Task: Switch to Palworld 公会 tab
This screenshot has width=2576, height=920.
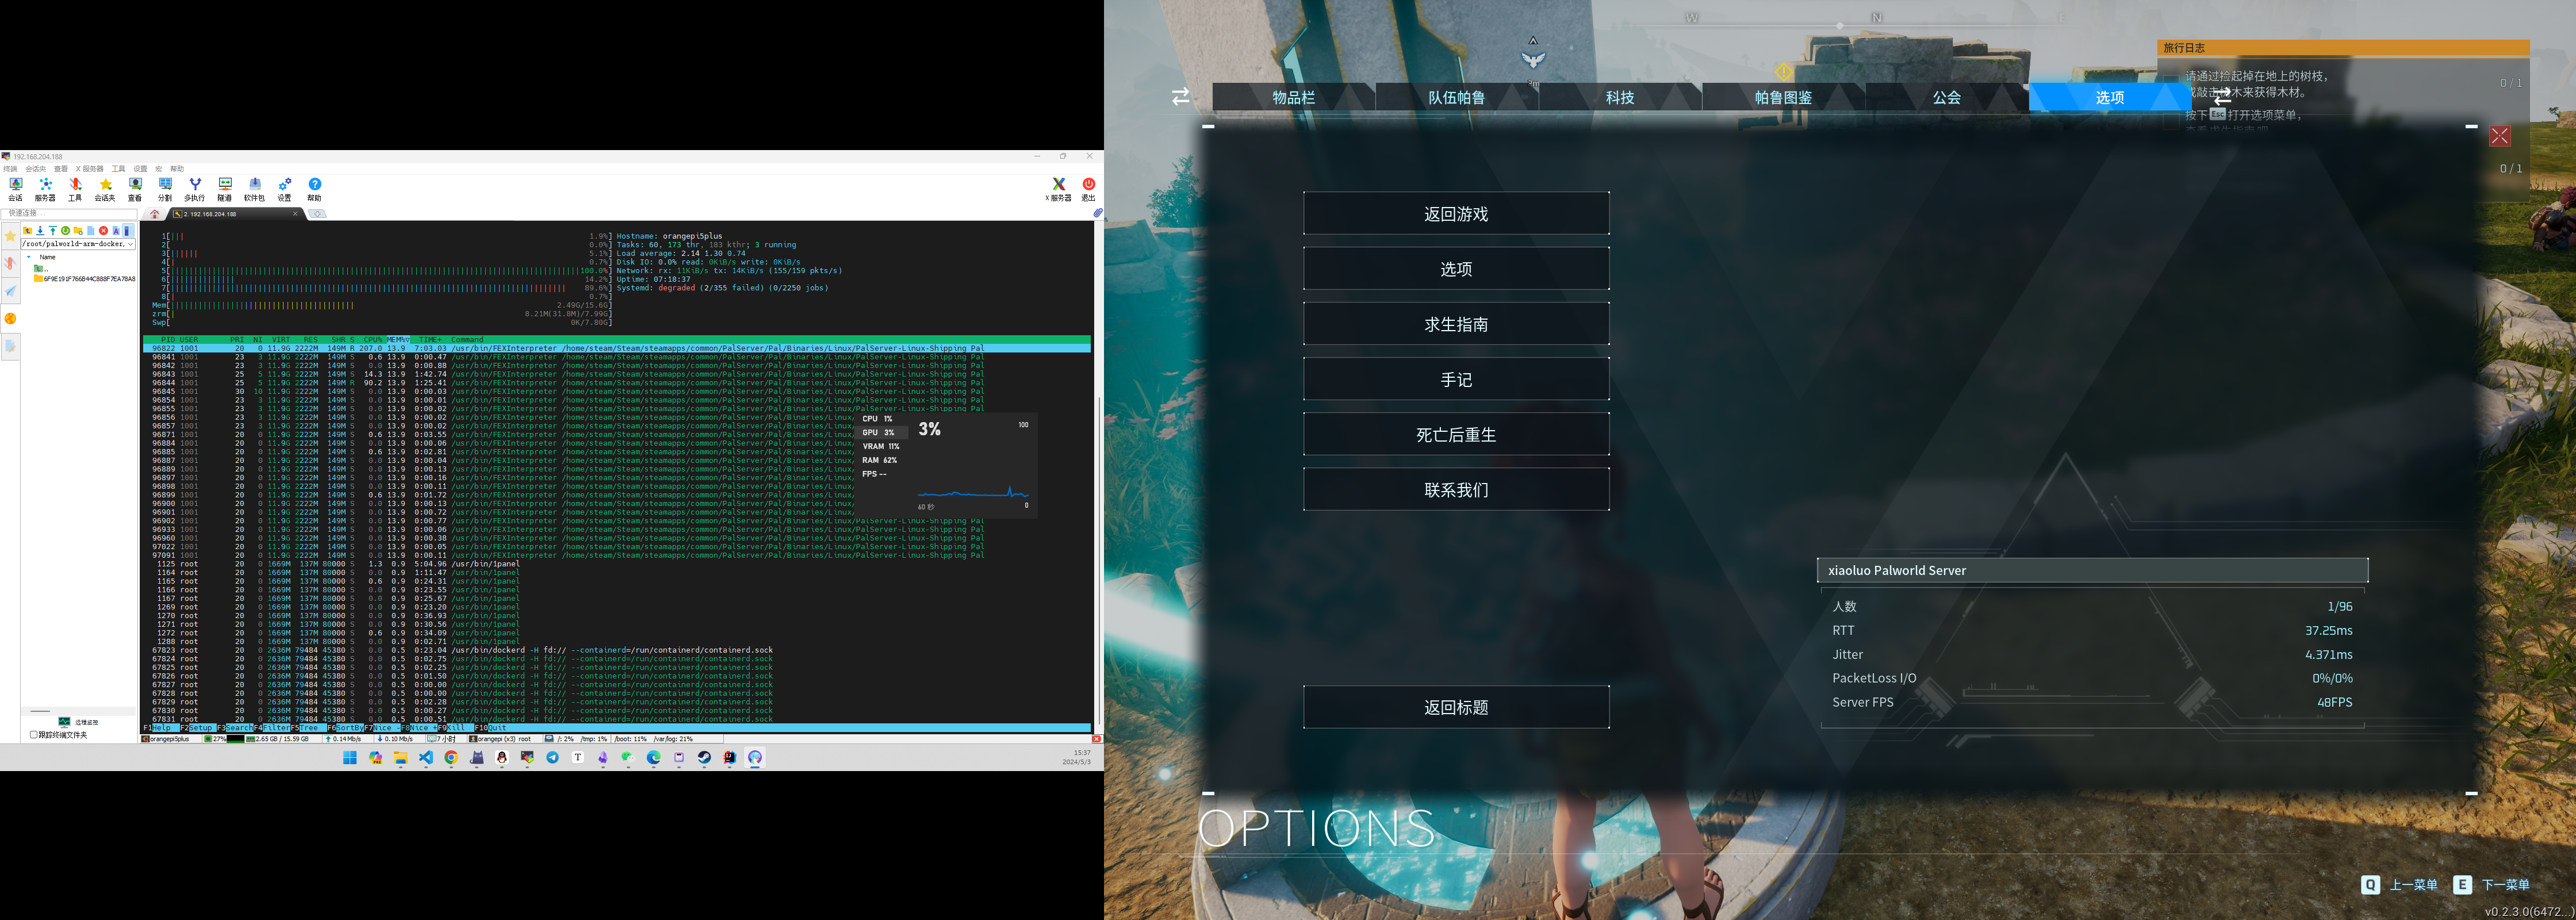Action: (1946, 97)
